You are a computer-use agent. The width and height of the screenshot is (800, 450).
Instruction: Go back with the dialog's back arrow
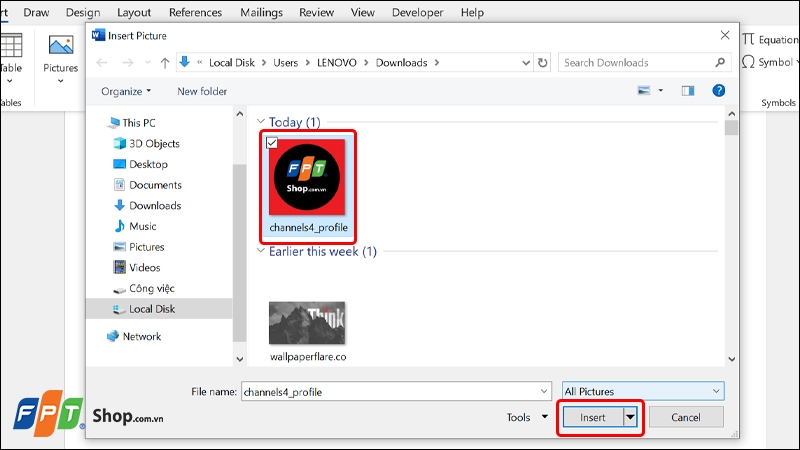[x=102, y=63]
